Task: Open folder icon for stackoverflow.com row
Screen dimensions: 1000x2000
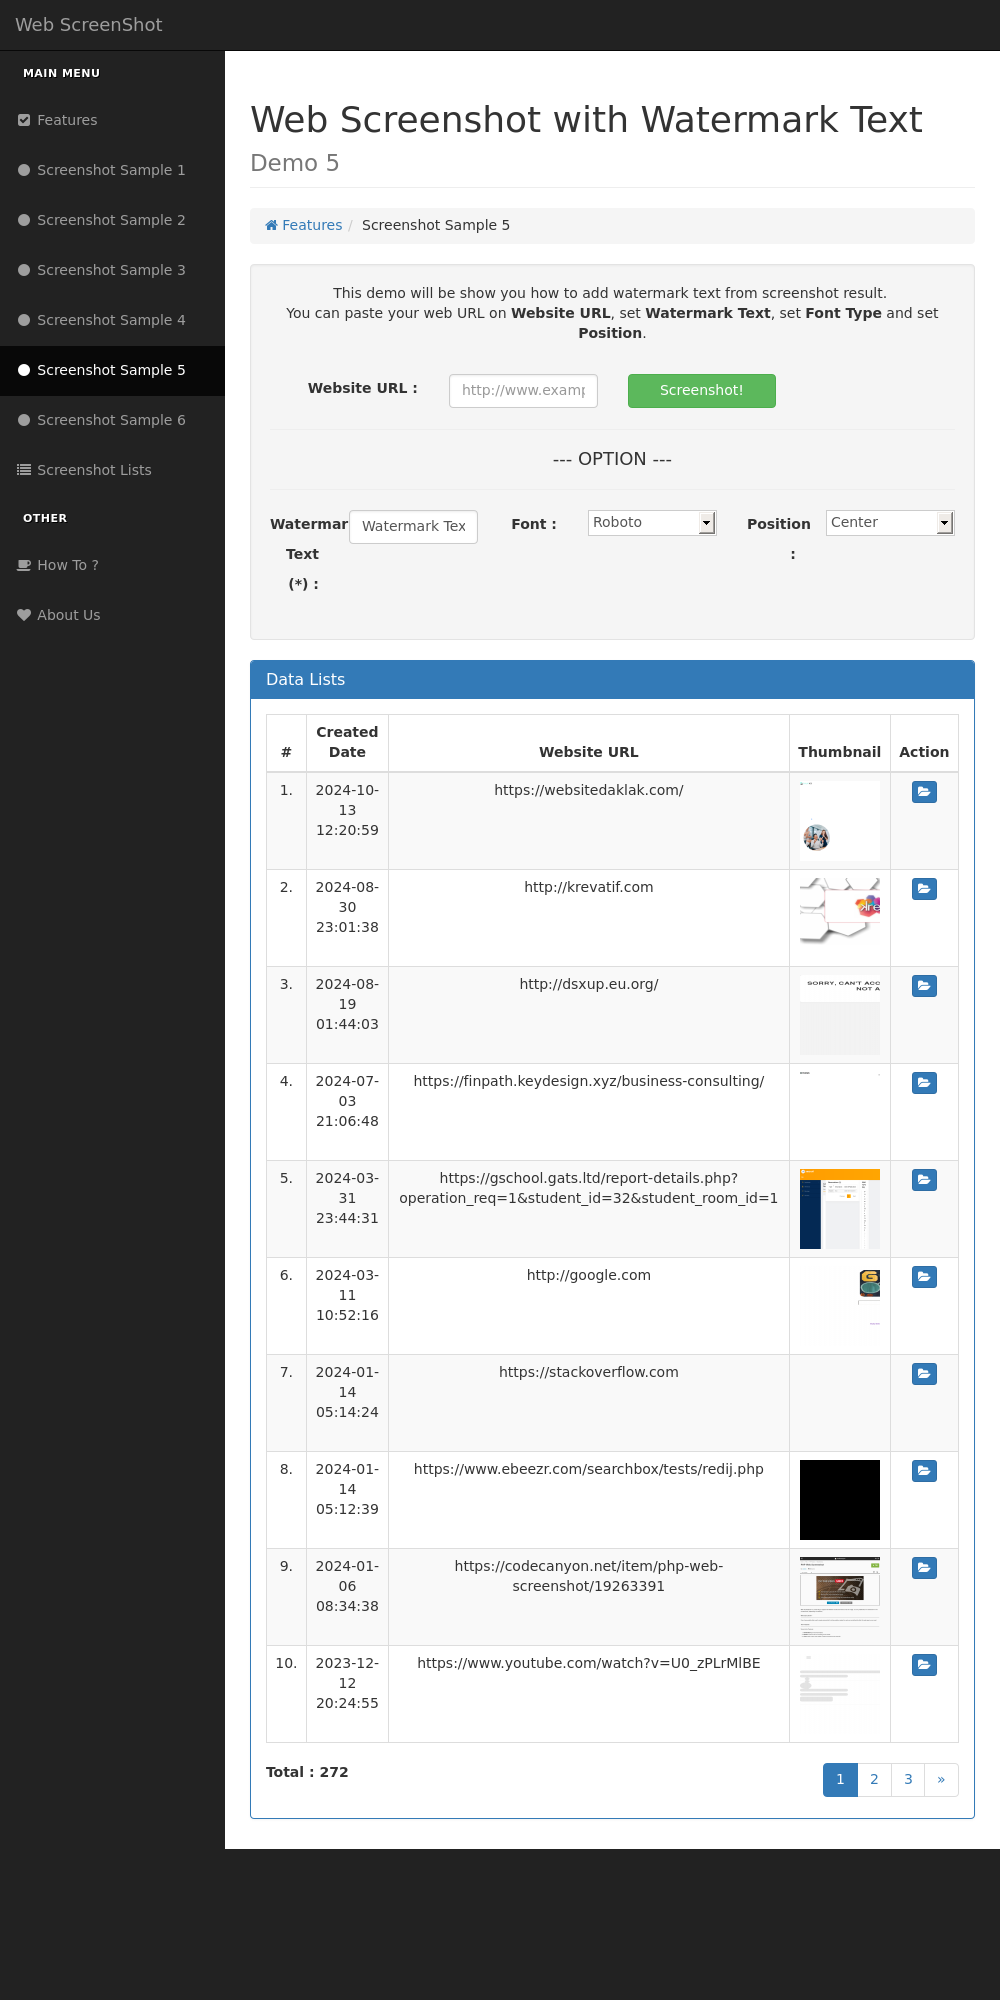Action: click(924, 1374)
